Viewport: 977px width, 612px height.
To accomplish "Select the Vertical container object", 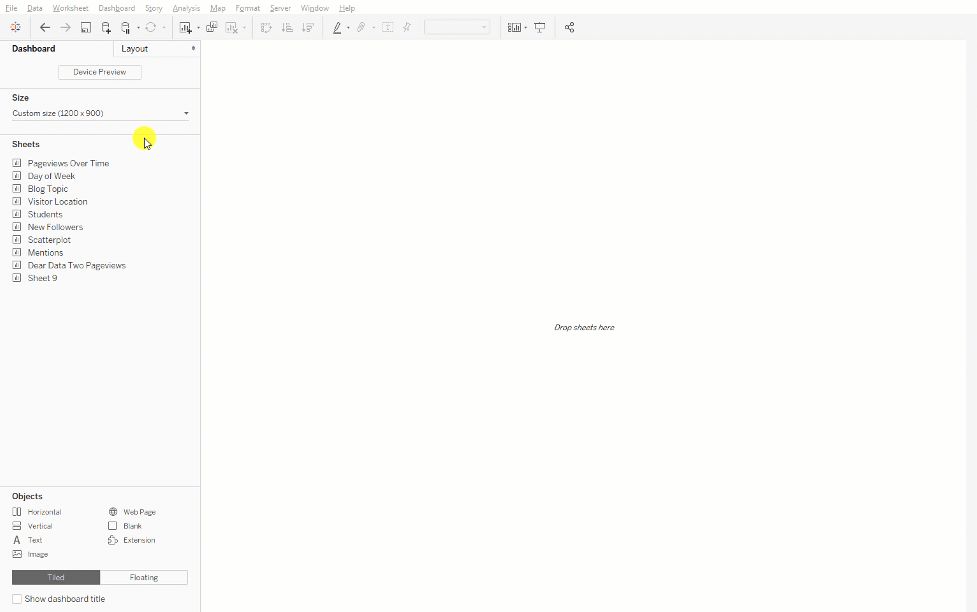I will coord(32,526).
